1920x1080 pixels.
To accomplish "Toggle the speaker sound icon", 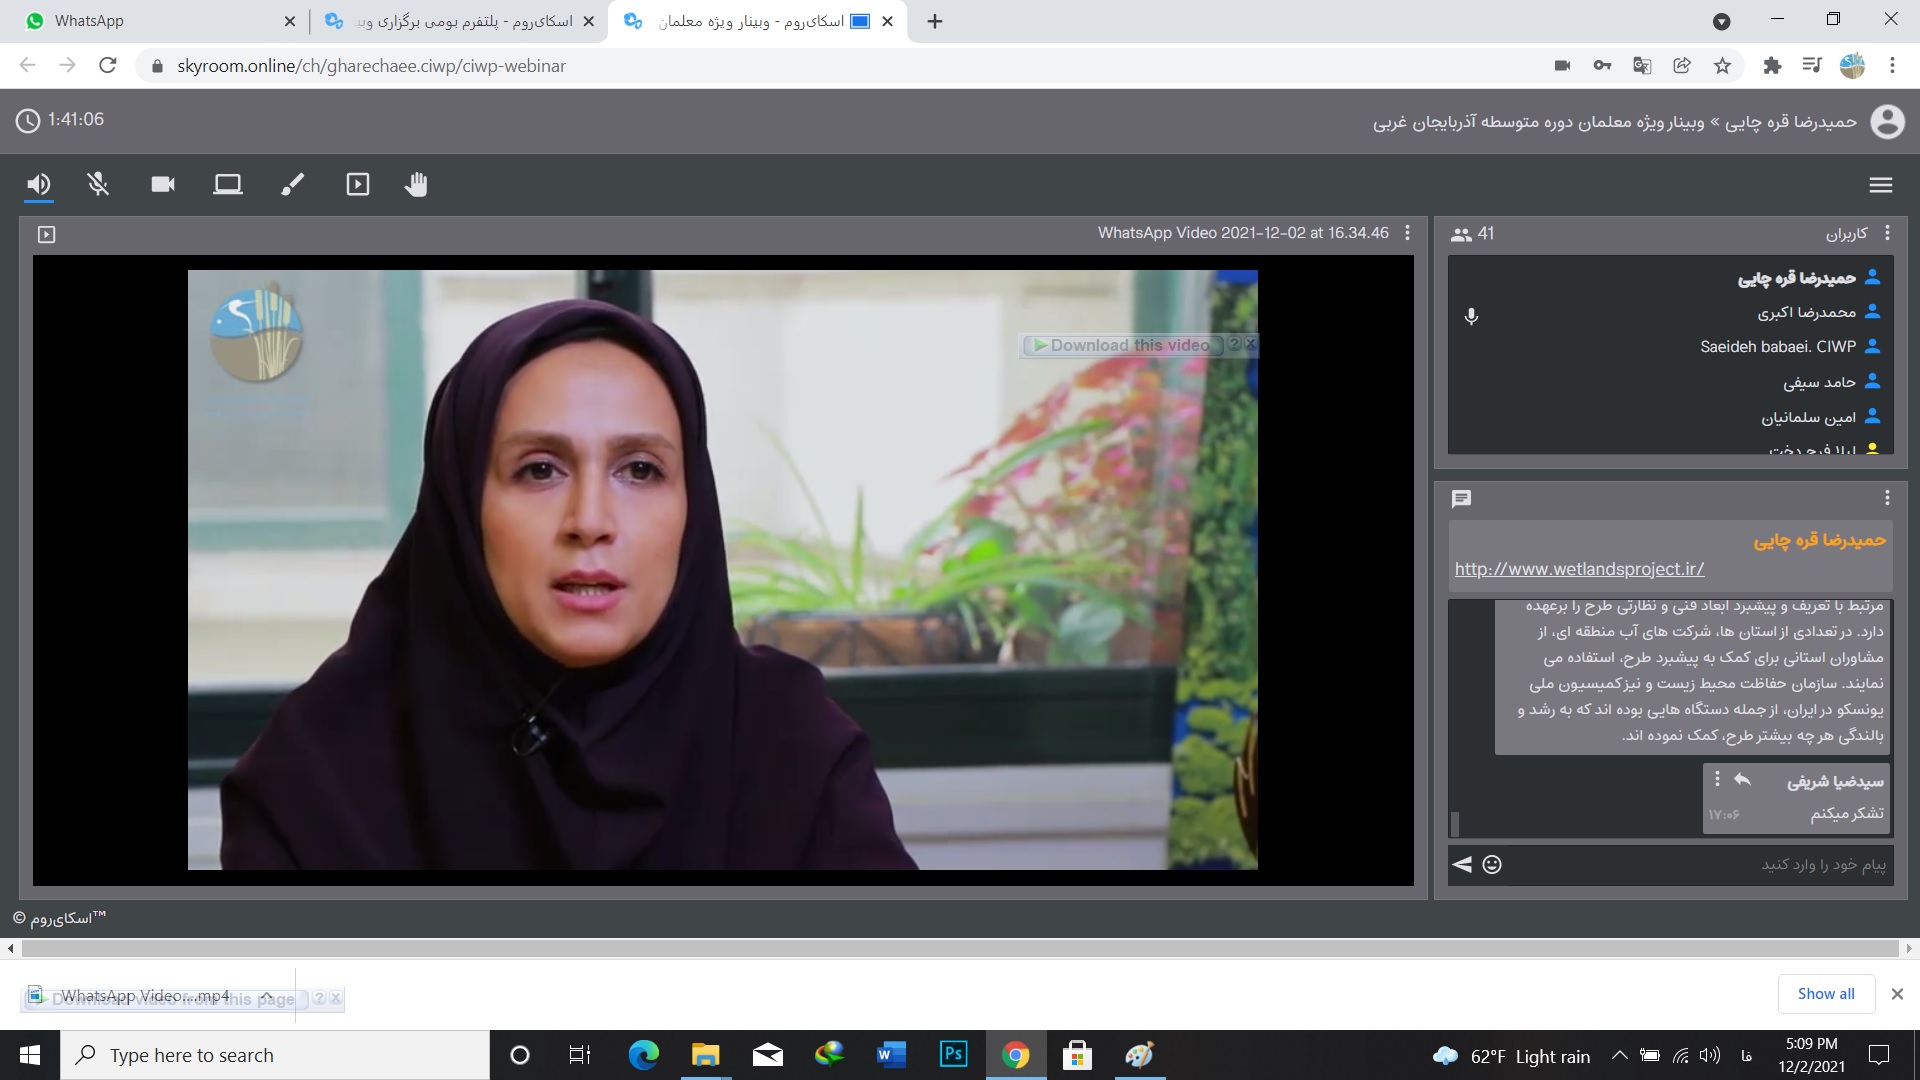I will pos(39,184).
